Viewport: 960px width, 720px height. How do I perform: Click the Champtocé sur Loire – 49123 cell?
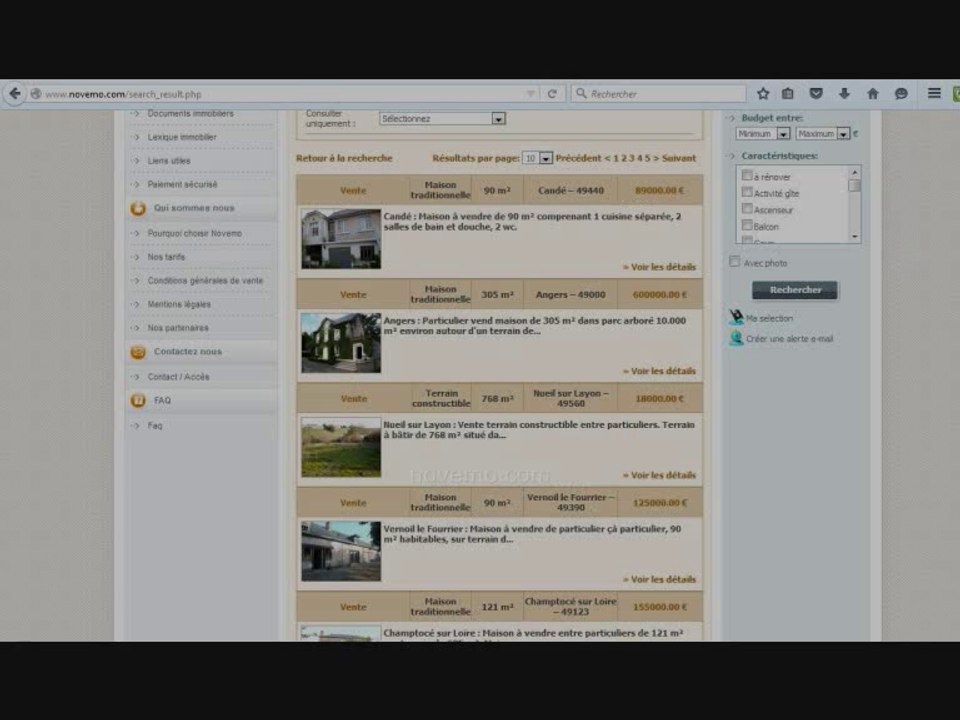pos(571,606)
